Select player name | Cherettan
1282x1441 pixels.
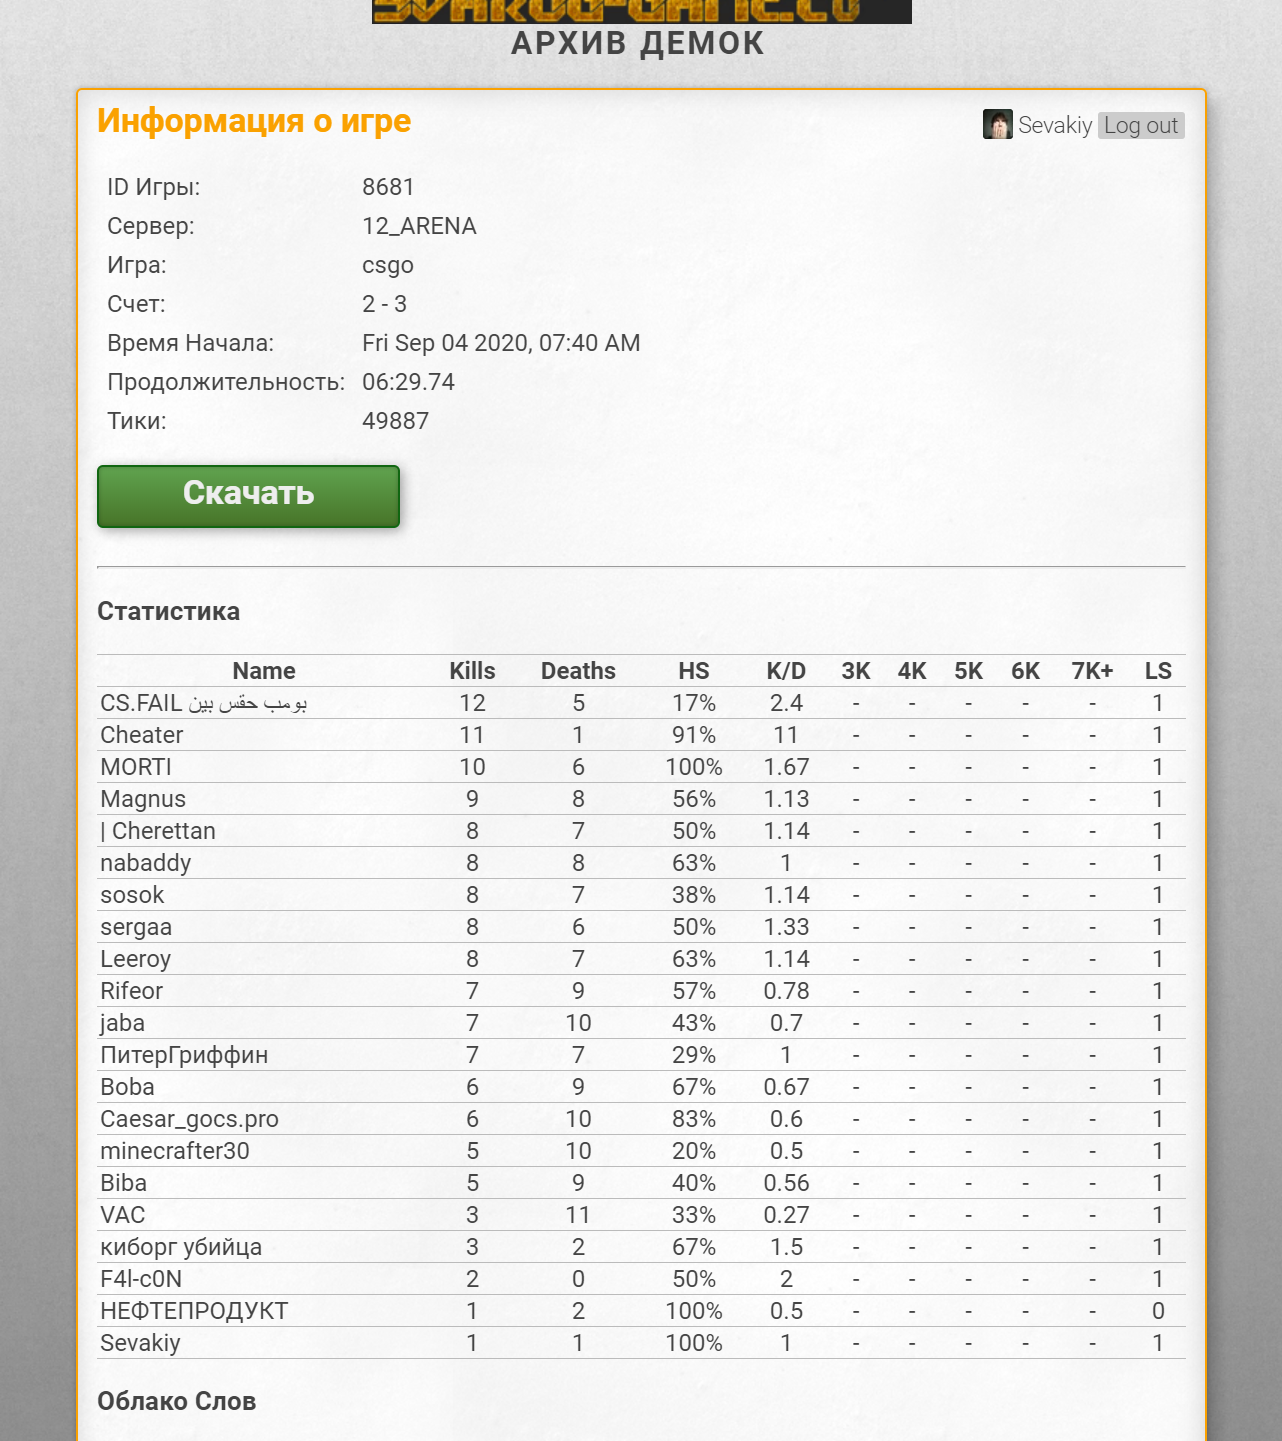pyautogui.click(x=158, y=831)
